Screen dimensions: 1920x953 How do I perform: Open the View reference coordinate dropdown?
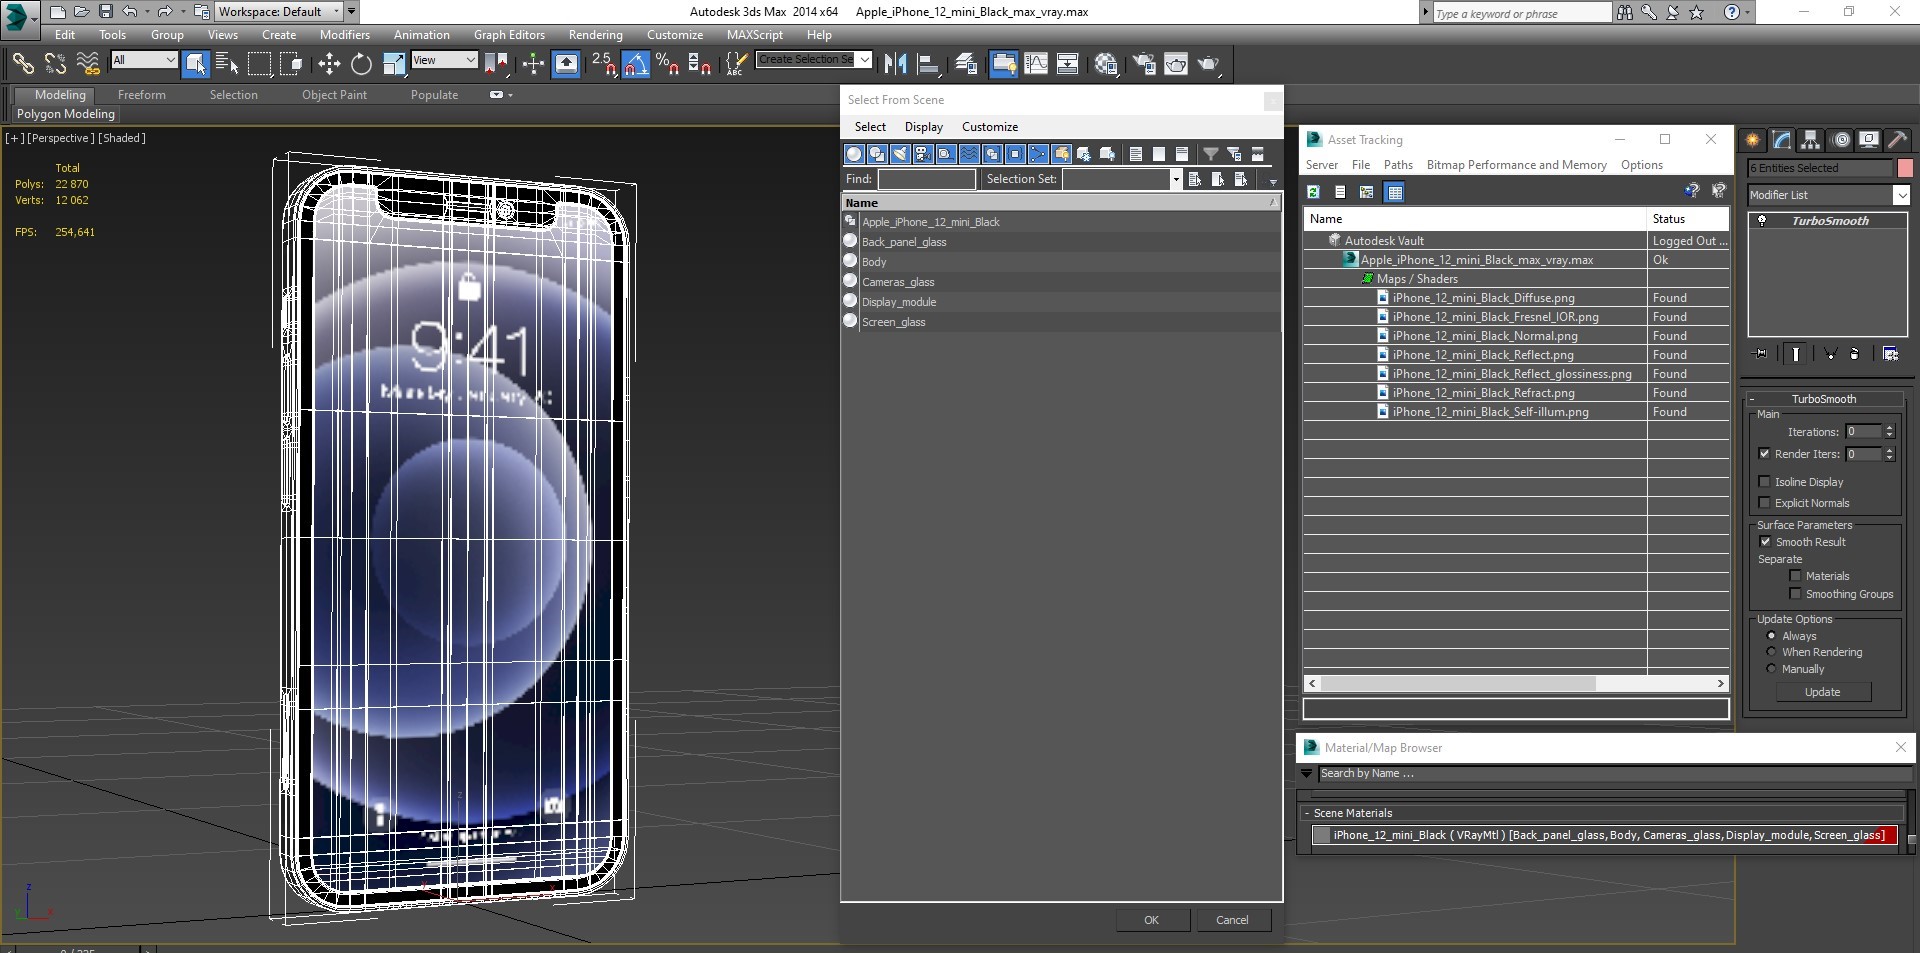pos(444,60)
